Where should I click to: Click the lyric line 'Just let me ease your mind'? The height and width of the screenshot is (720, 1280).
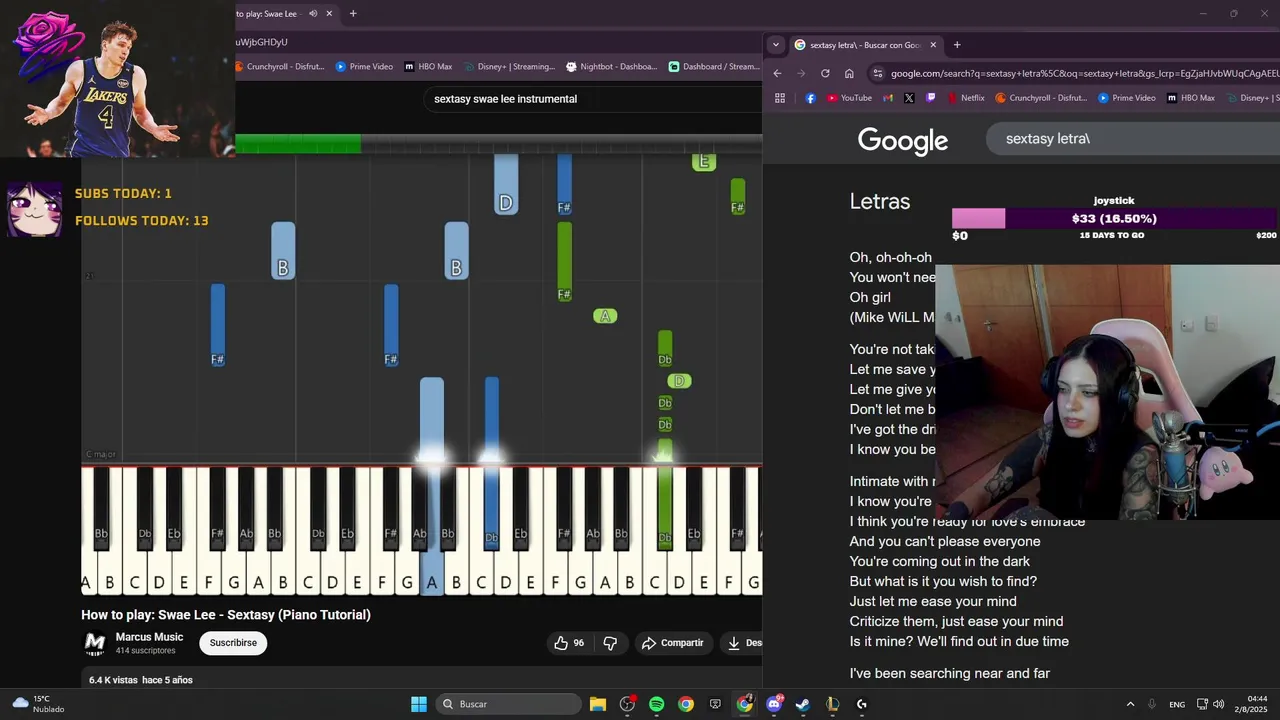tap(933, 601)
